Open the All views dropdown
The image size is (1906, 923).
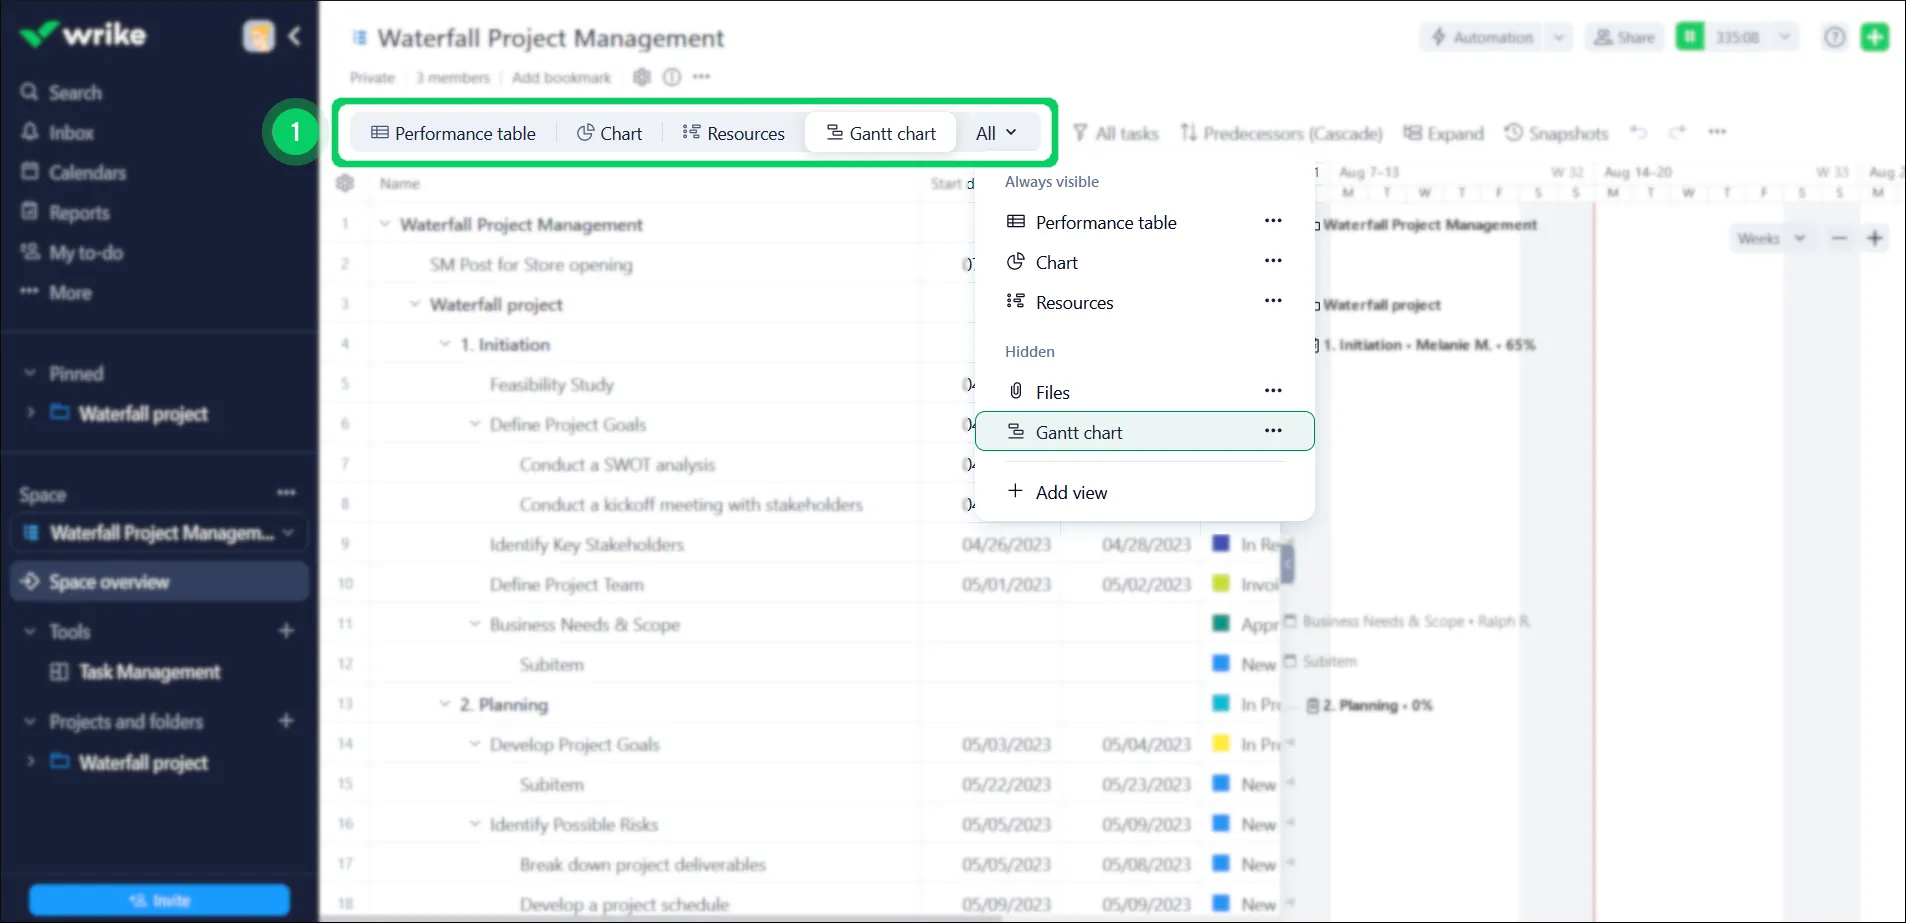997,132
